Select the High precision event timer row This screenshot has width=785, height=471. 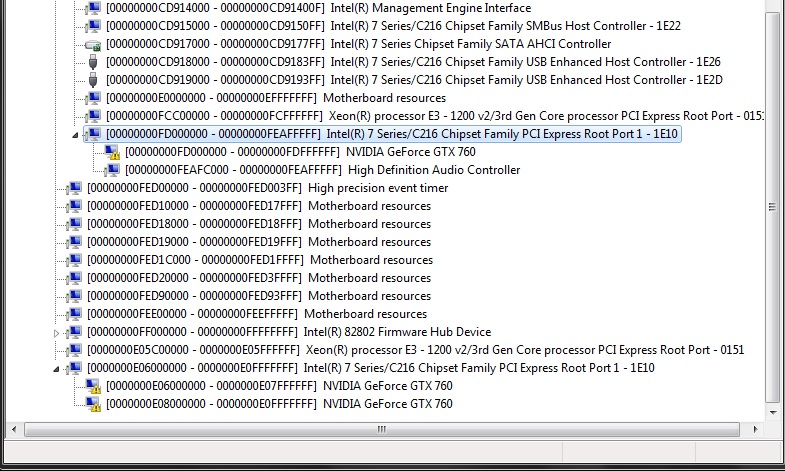pyautogui.click(x=267, y=188)
